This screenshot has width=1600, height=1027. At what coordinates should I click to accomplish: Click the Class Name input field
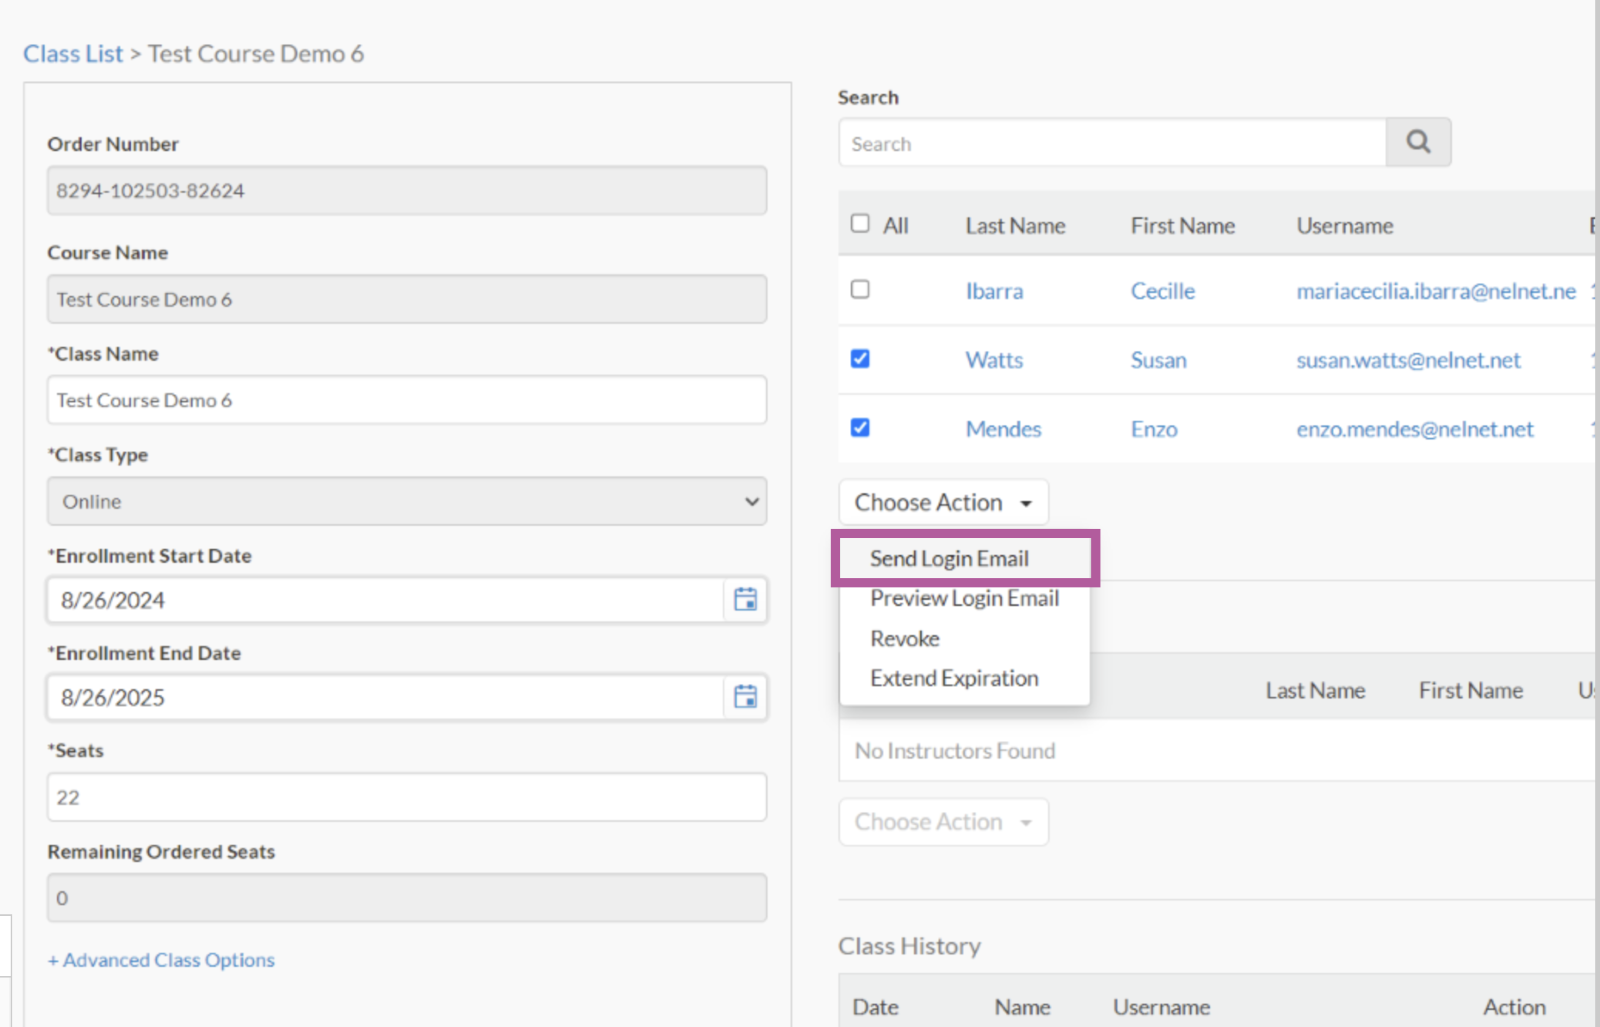click(407, 400)
